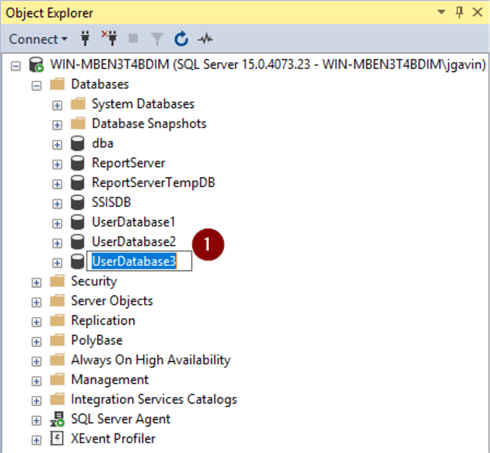Refresh Object Explorer with the circular arrow
The height and width of the screenshot is (453, 490).
tap(181, 39)
